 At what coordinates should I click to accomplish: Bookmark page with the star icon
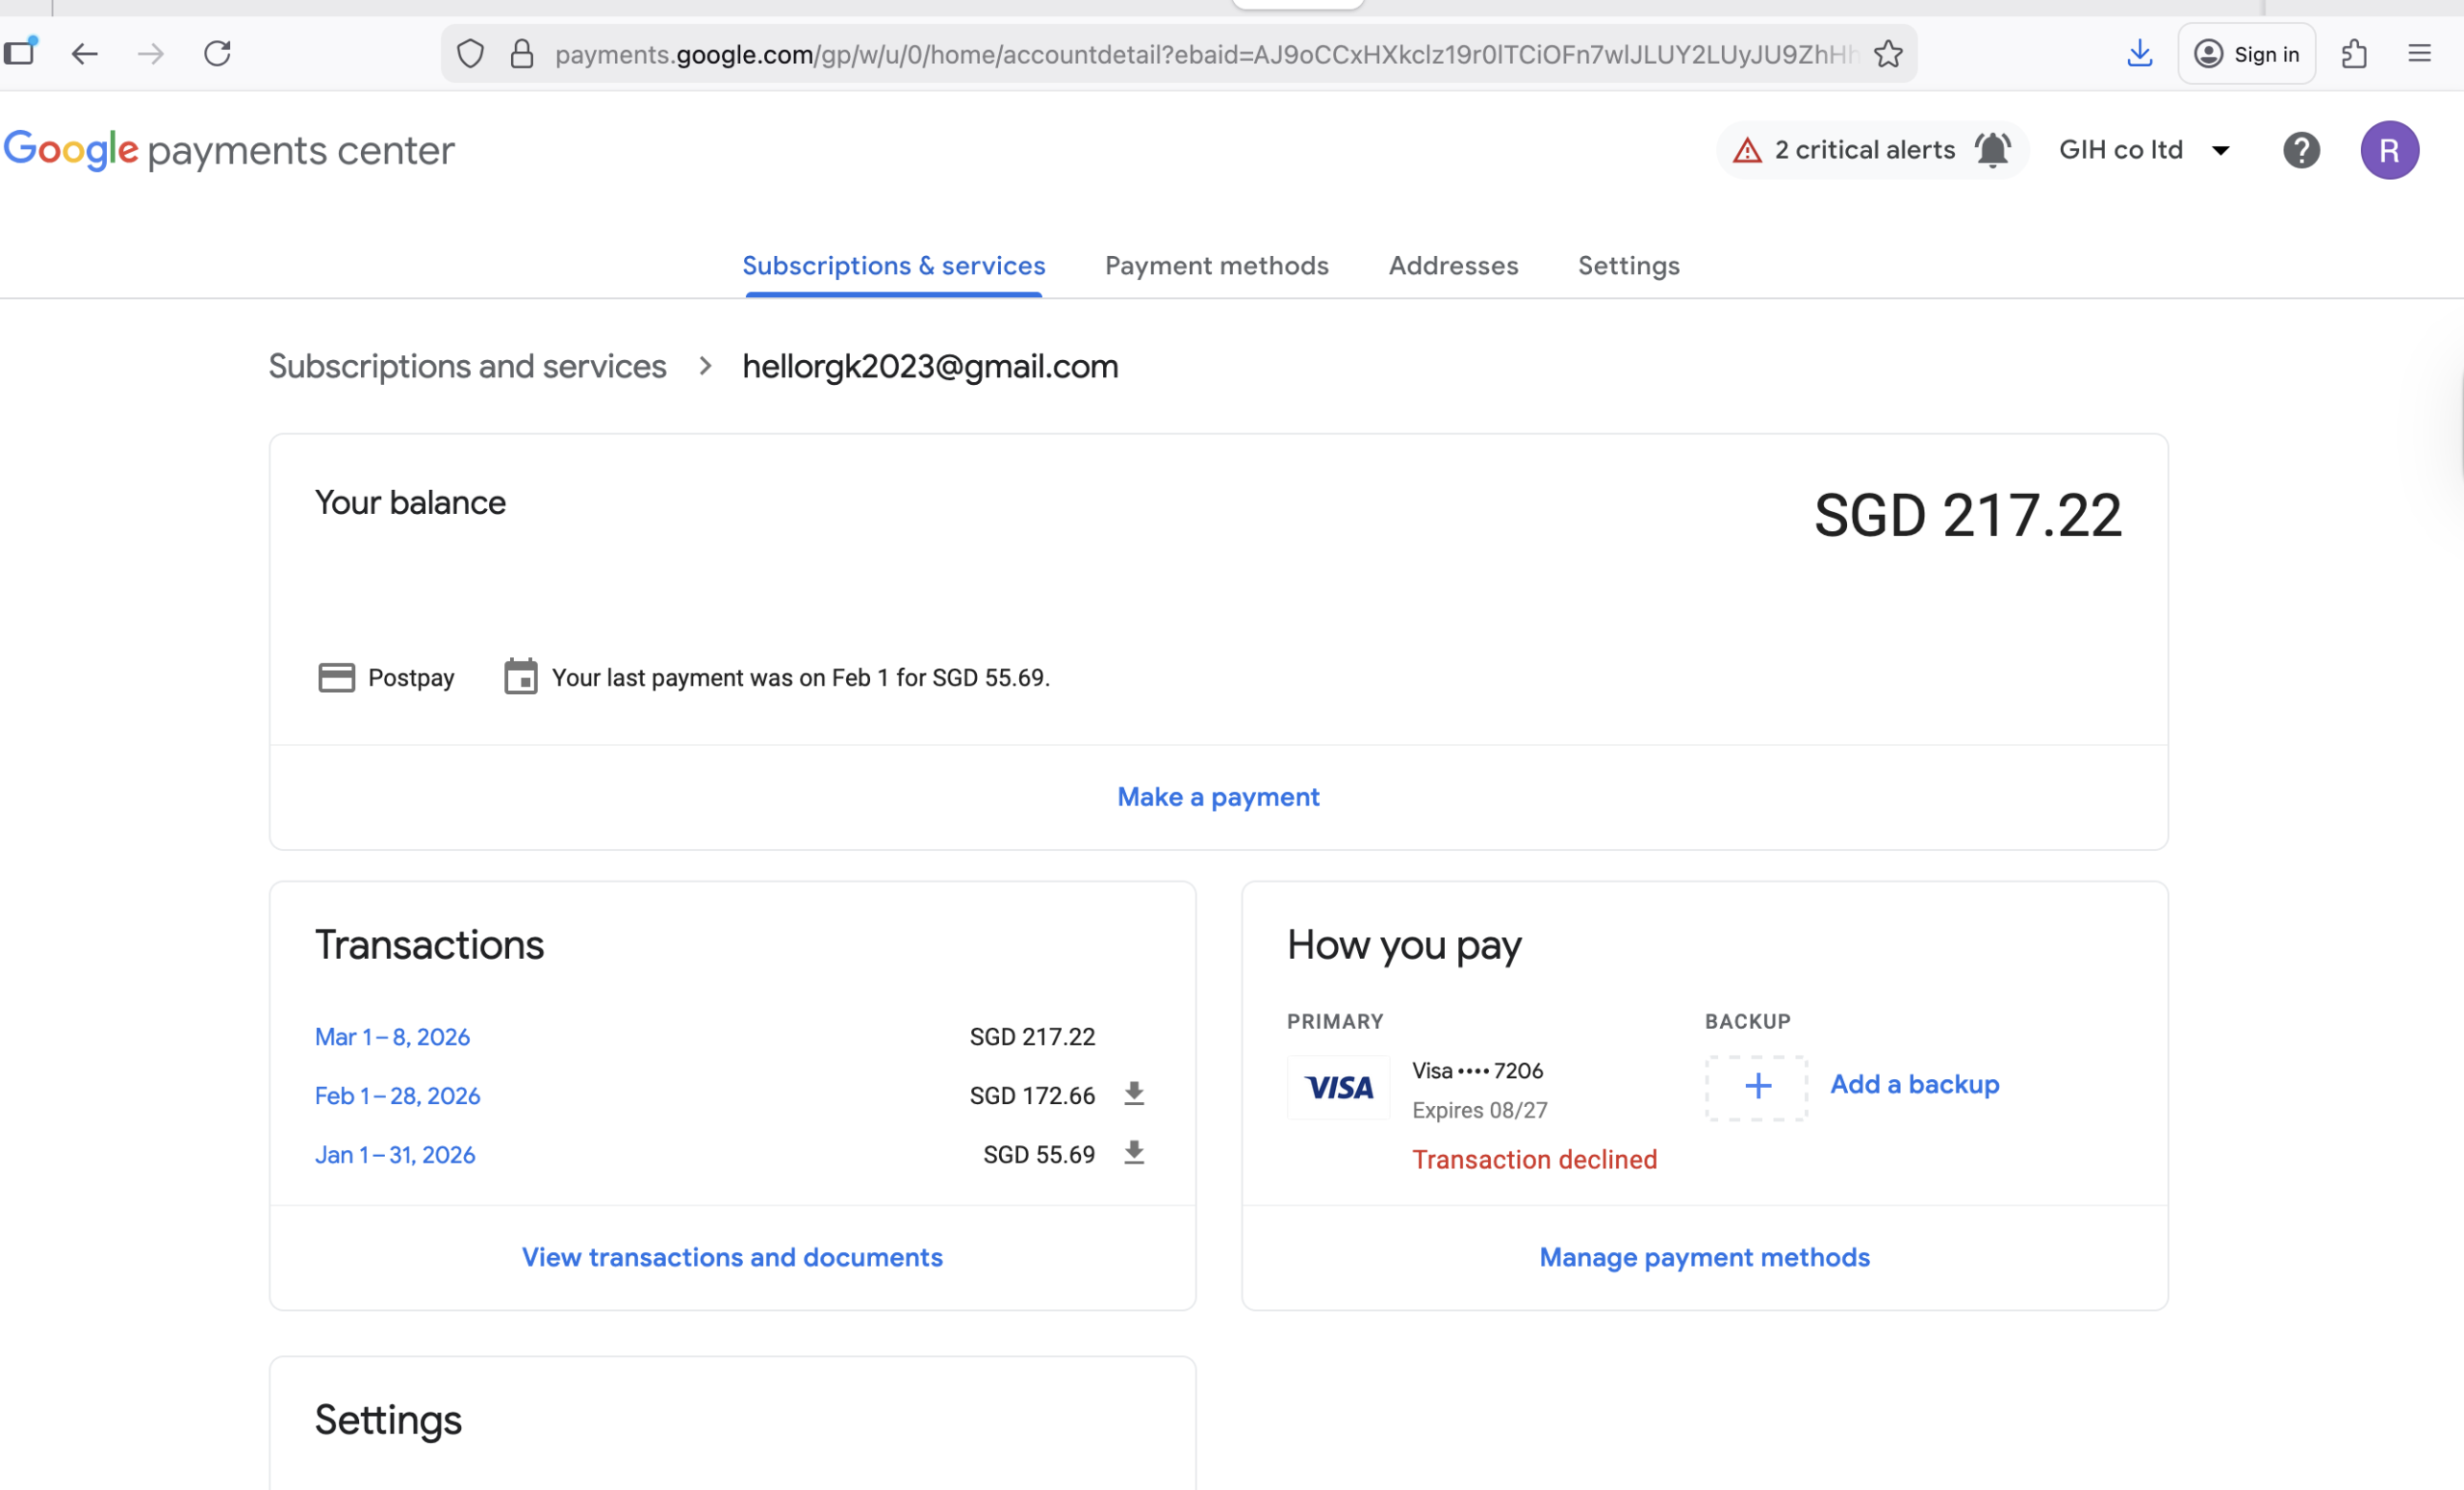pos(1887,53)
